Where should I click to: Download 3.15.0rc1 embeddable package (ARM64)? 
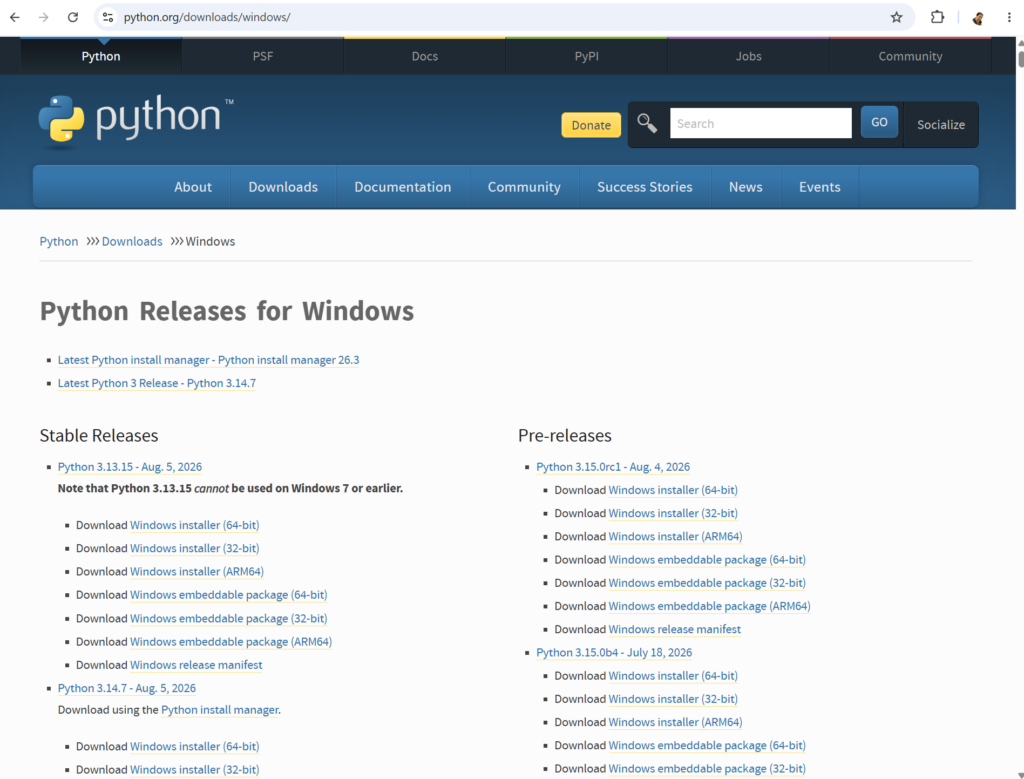click(709, 606)
